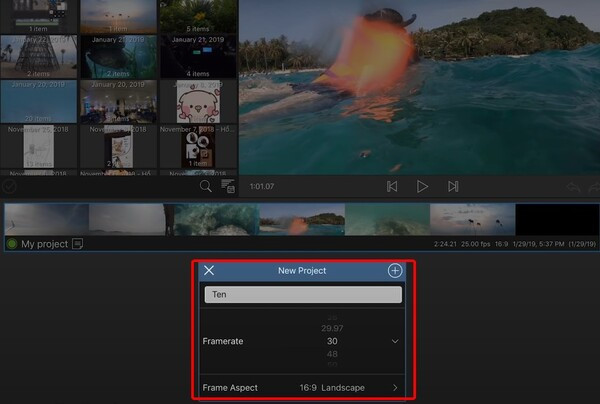Open the Frame Aspect options chevron
This screenshot has width=600, height=404.
(395, 388)
